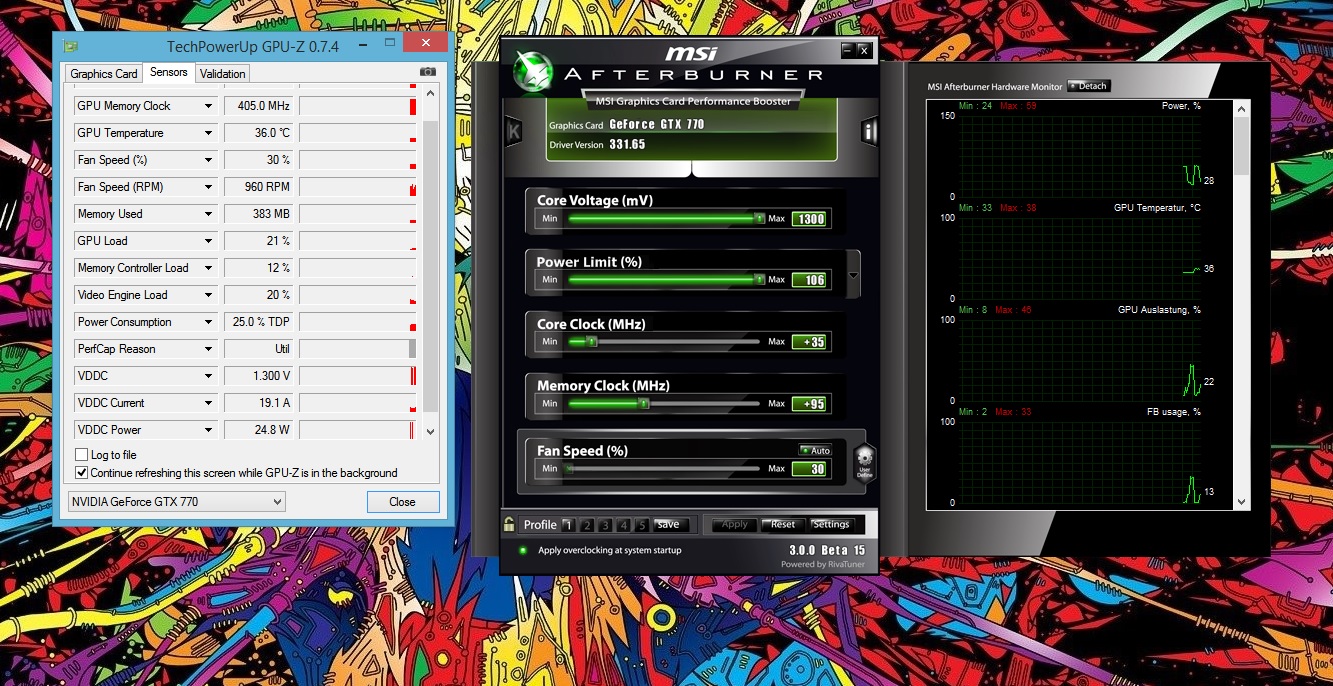Image resolution: width=1333 pixels, height=686 pixels.
Task: Click the Hardware Monitor scroll down arrow
Action: click(1242, 502)
